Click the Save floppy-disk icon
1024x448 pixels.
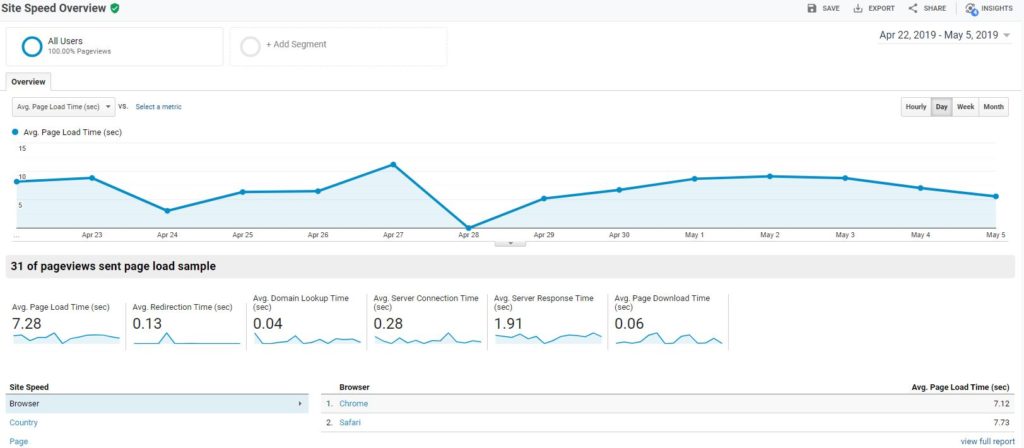[x=812, y=8]
